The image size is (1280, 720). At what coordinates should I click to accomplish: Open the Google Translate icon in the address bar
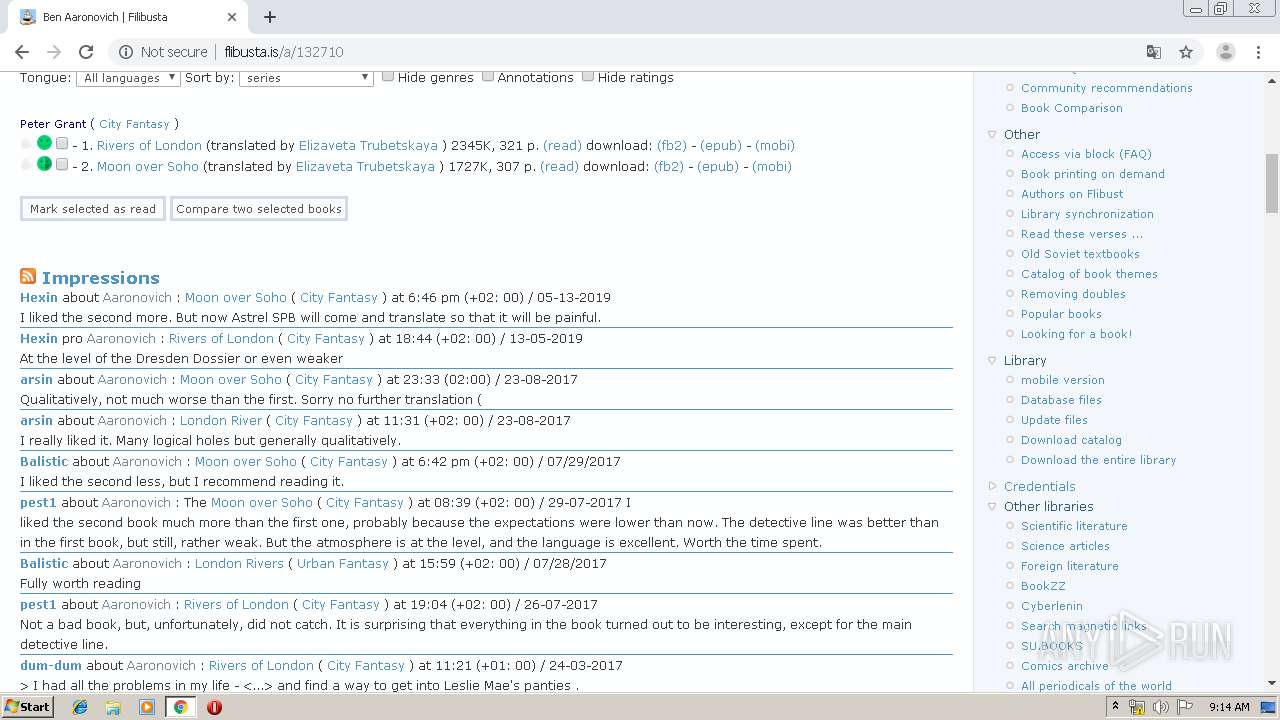pos(1154,52)
